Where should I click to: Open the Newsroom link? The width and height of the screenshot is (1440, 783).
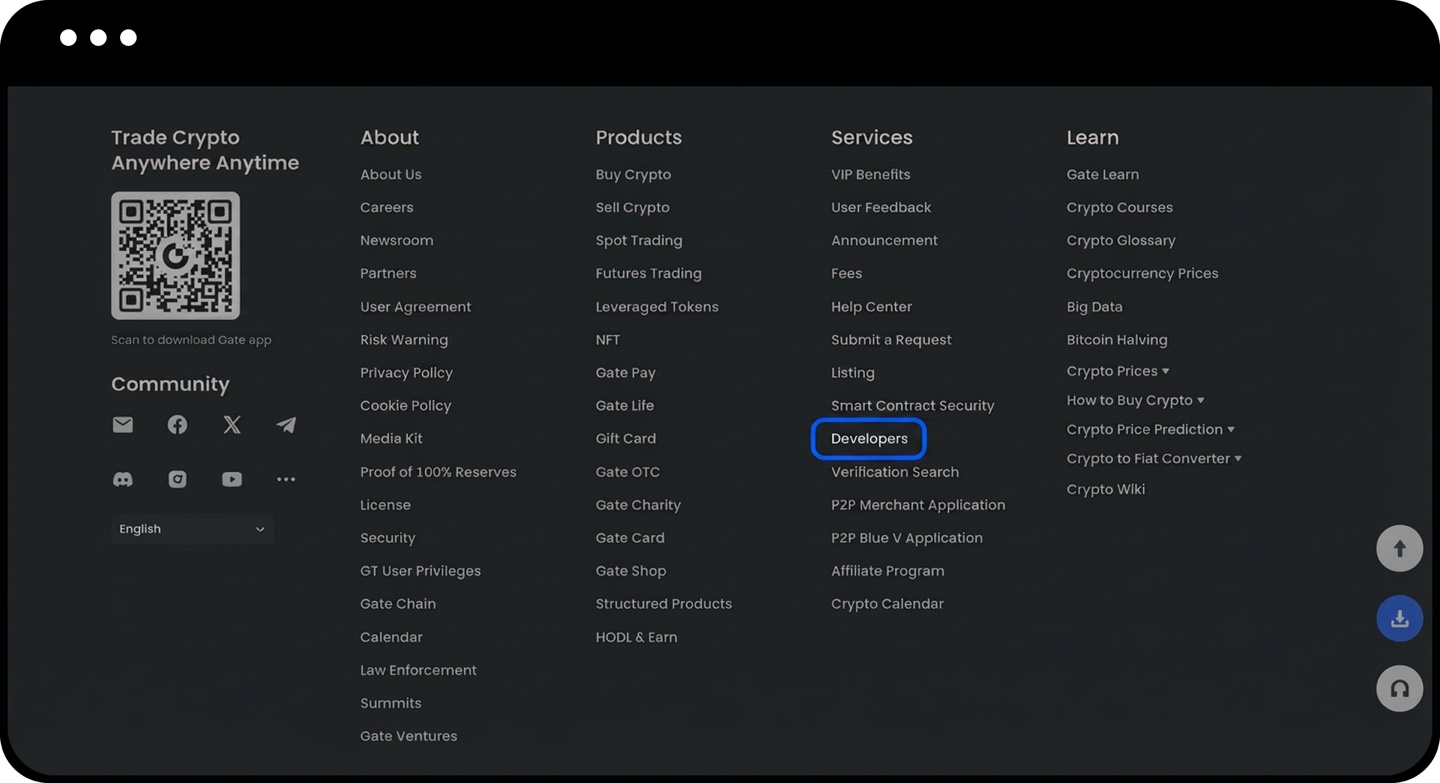coord(397,240)
